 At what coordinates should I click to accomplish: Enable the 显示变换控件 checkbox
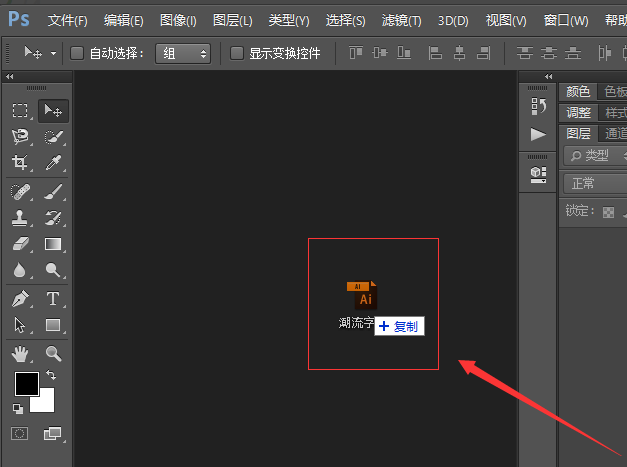click(237, 53)
